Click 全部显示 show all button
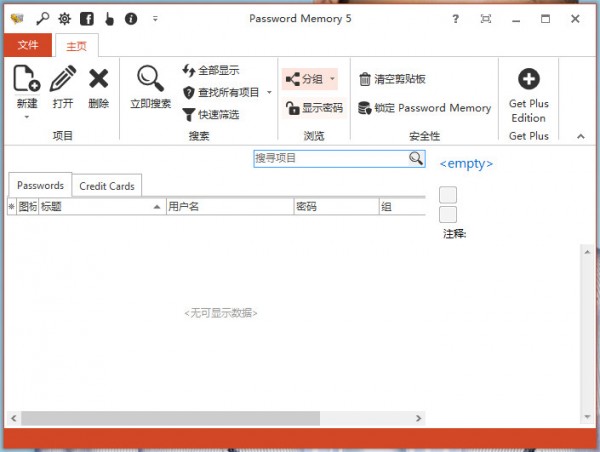 point(211,70)
